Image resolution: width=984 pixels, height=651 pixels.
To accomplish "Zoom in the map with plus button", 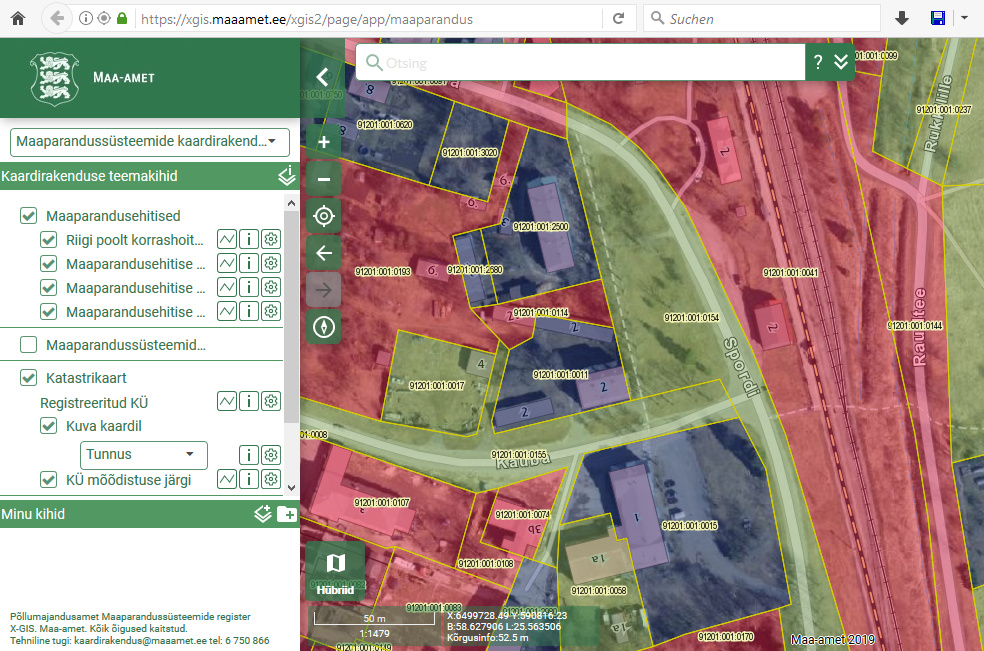I will point(323,142).
